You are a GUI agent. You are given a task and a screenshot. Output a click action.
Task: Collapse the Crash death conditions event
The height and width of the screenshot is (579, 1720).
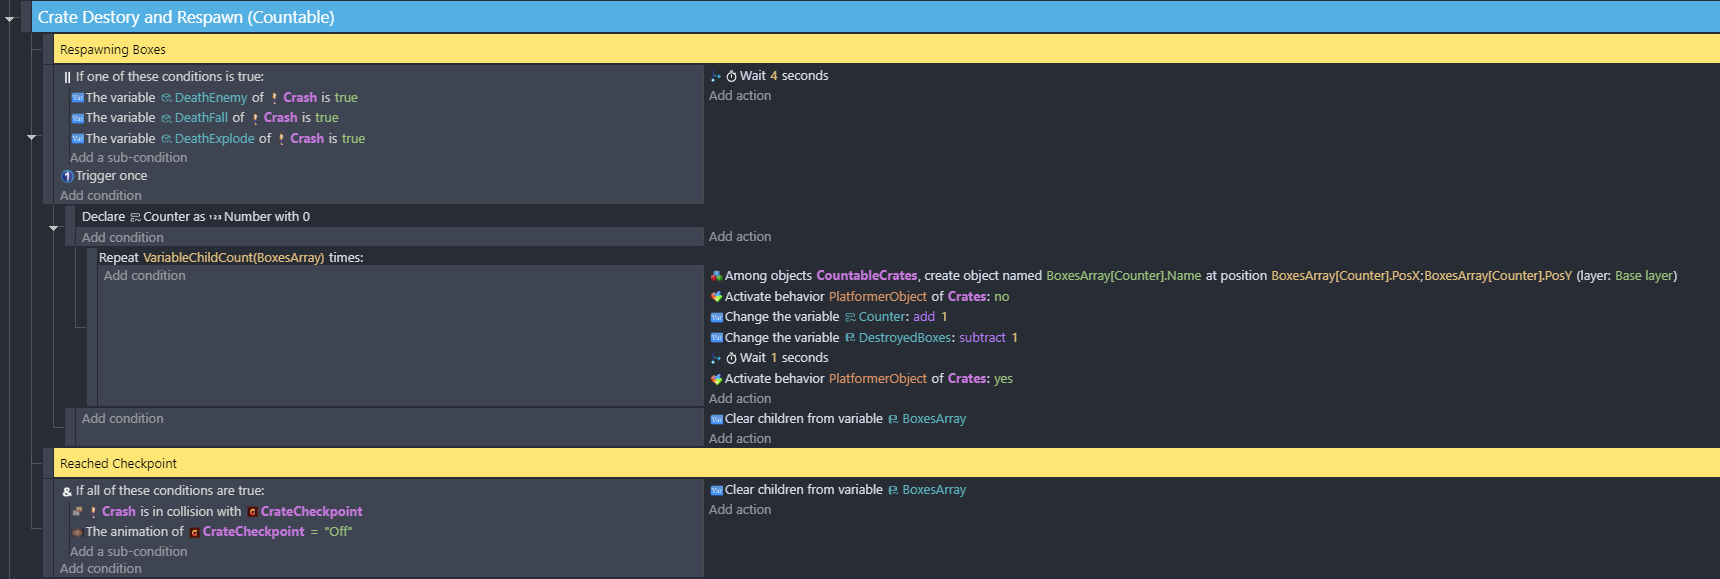(x=32, y=137)
